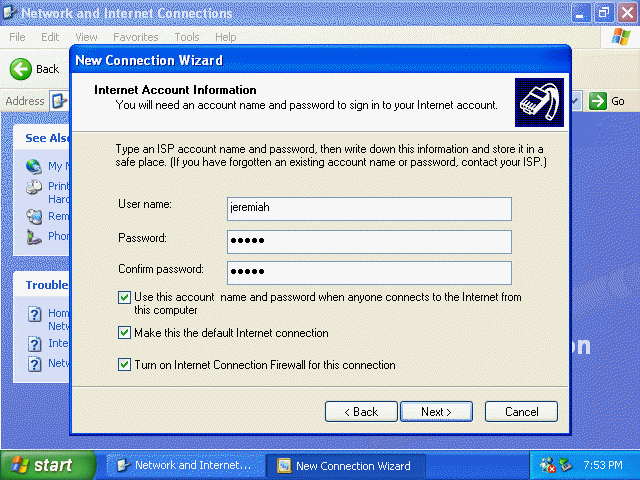Image resolution: width=640 pixels, height=480 pixels.
Task: Focus the Confirm password field
Action: pos(369,272)
